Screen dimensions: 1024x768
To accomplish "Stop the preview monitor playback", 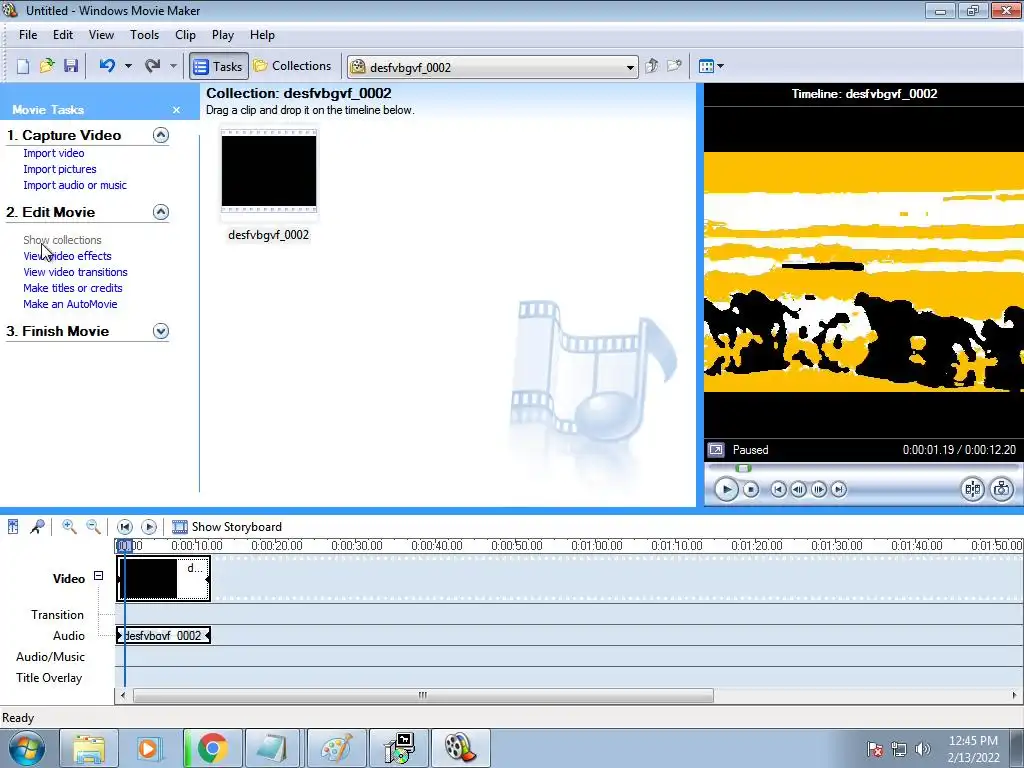I will [x=751, y=489].
